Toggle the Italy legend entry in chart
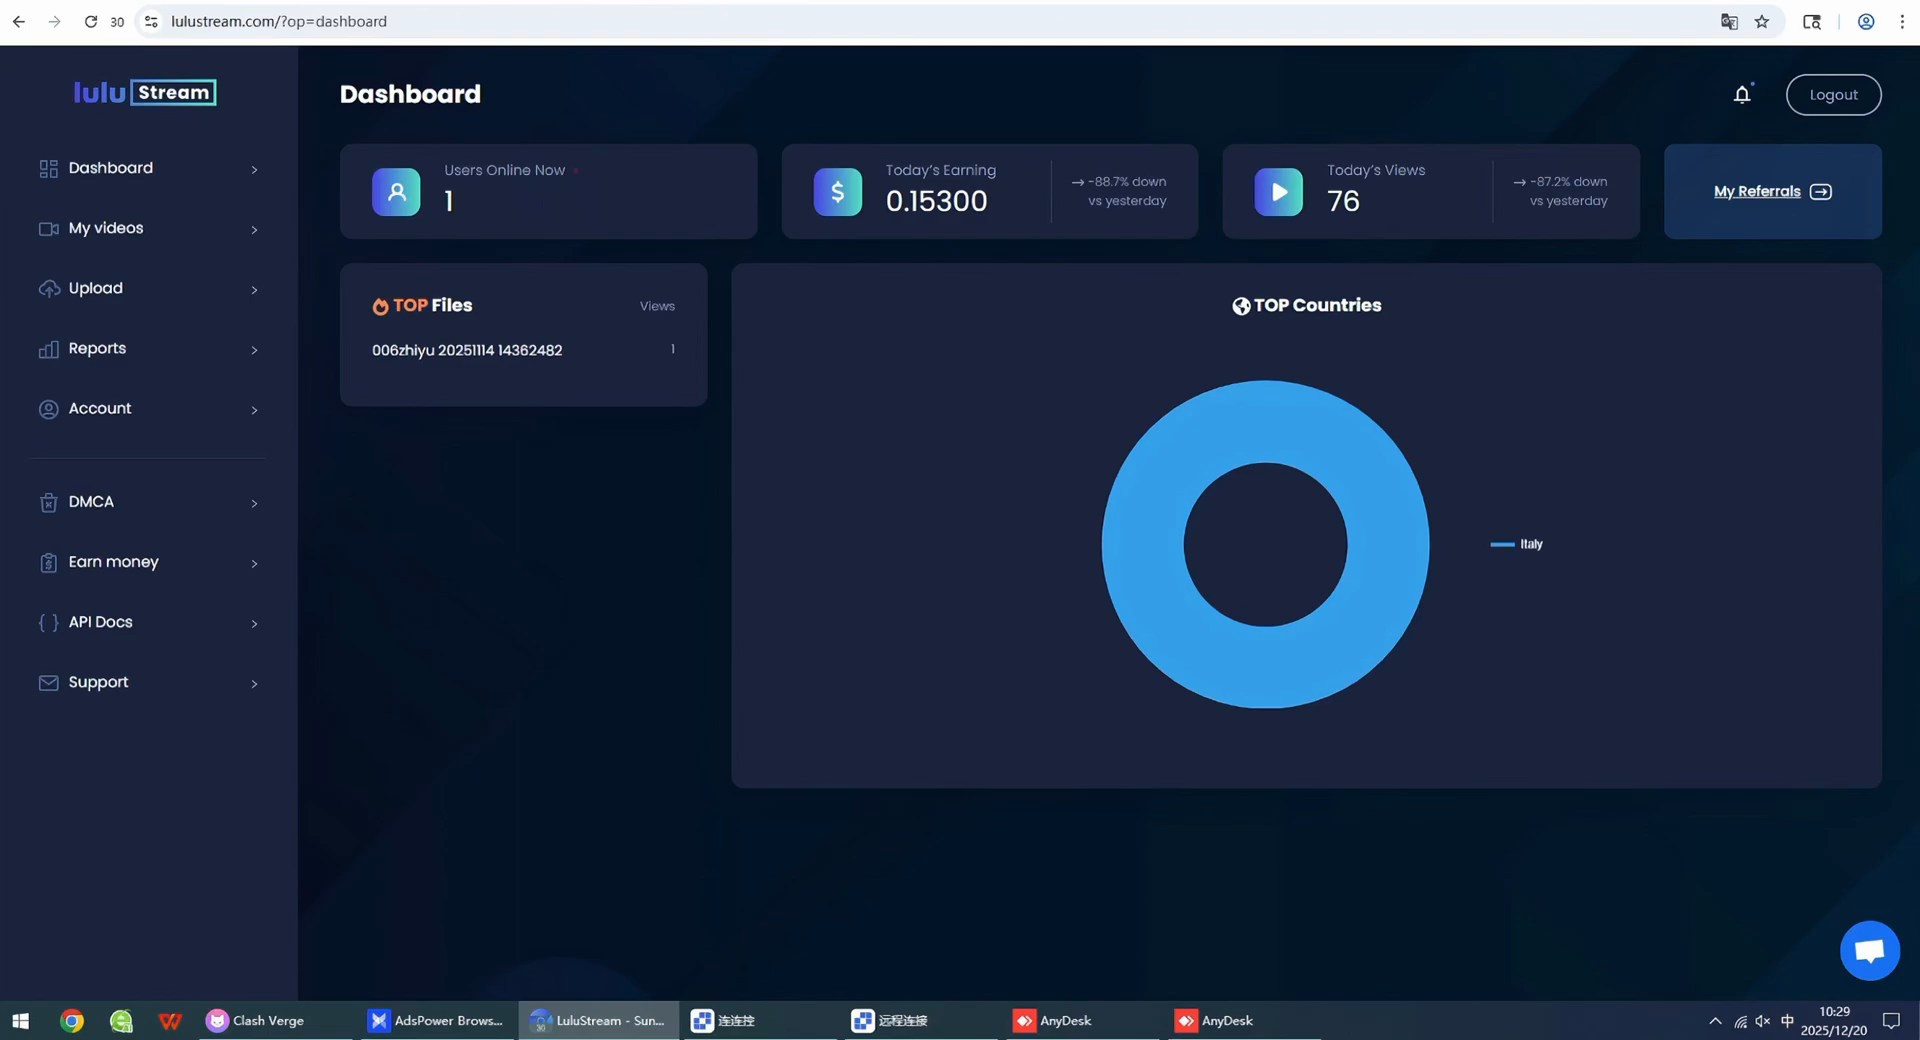Viewport: 1920px width, 1040px height. point(1517,544)
